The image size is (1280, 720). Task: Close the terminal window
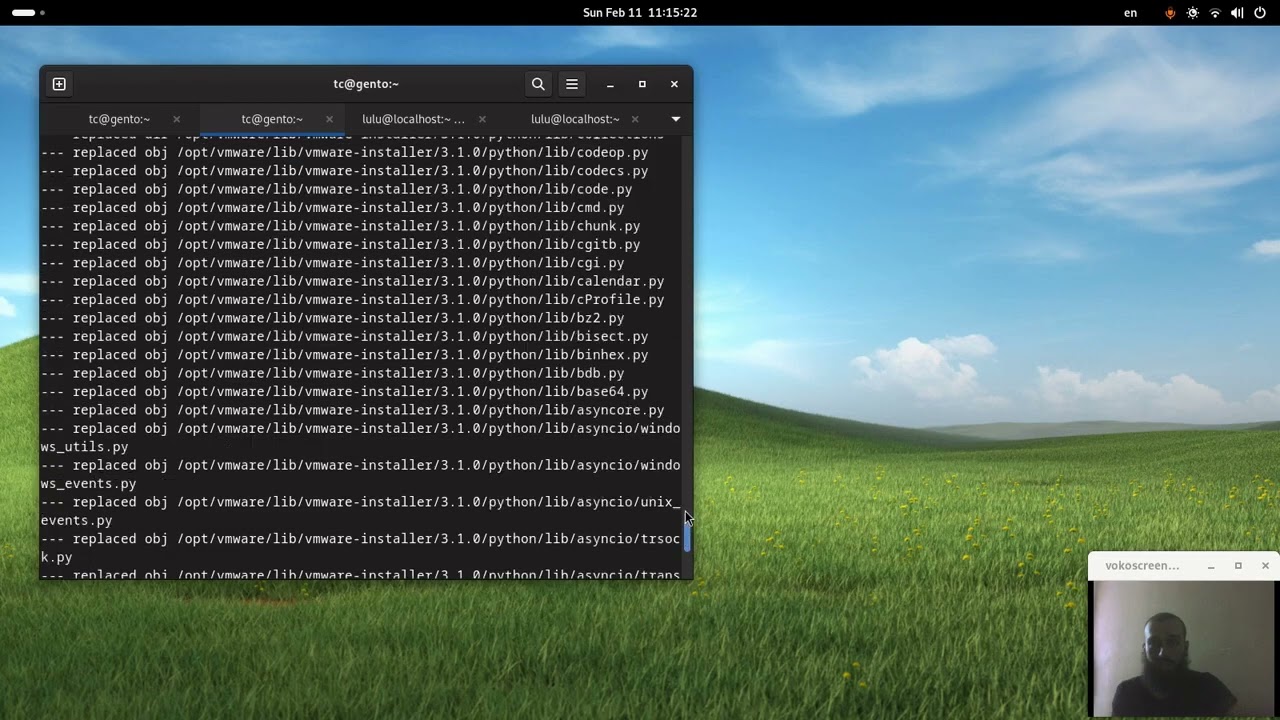coord(674,84)
